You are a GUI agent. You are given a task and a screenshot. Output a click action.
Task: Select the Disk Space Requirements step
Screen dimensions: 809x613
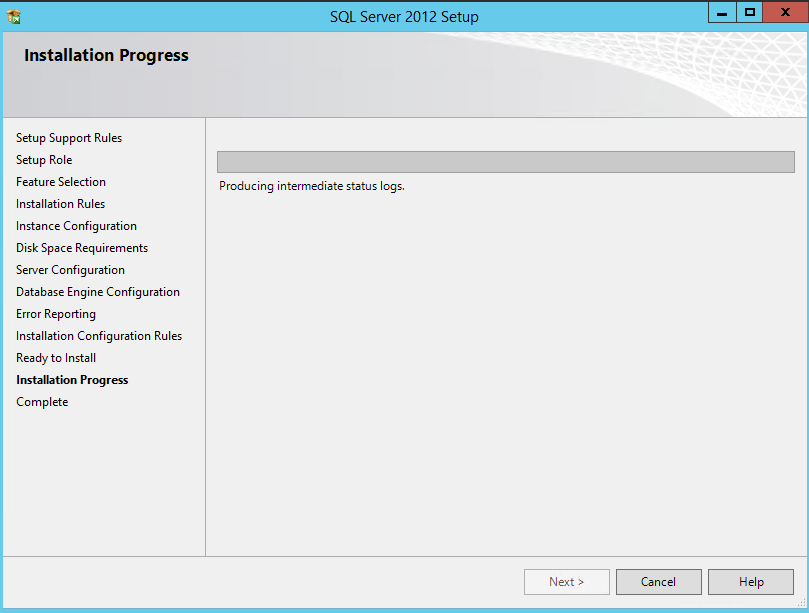pyautogui.click(x=82, y=248)
